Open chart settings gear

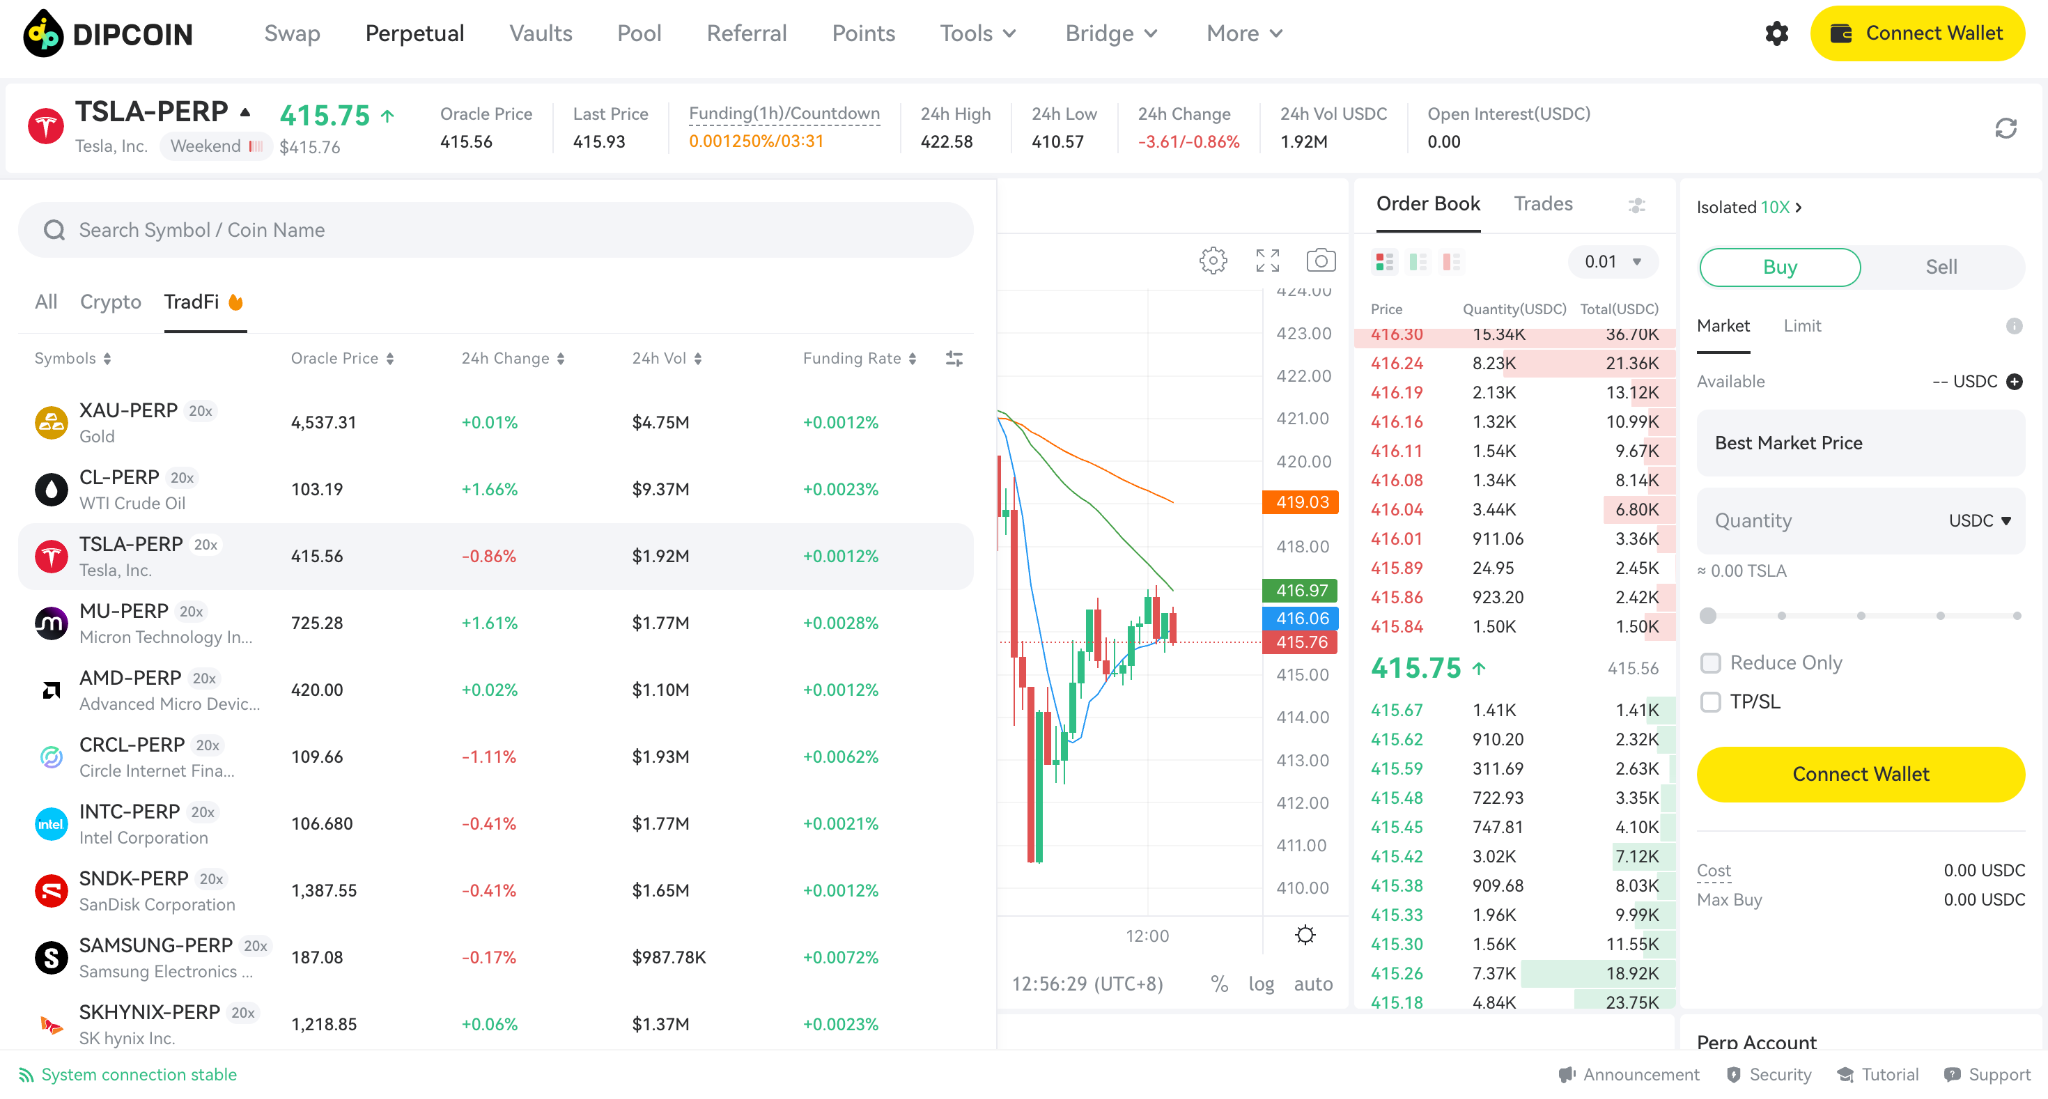1213,261
